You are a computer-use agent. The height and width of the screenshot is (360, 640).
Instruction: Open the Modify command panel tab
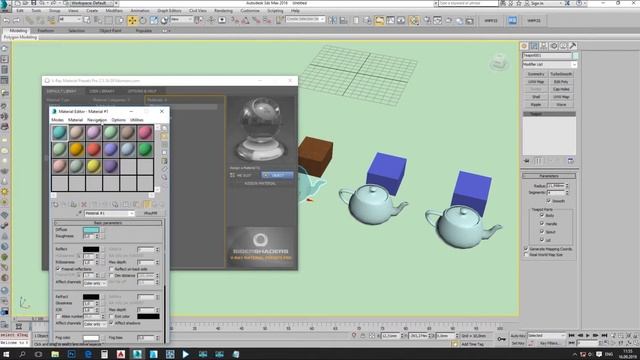point(534,46)
